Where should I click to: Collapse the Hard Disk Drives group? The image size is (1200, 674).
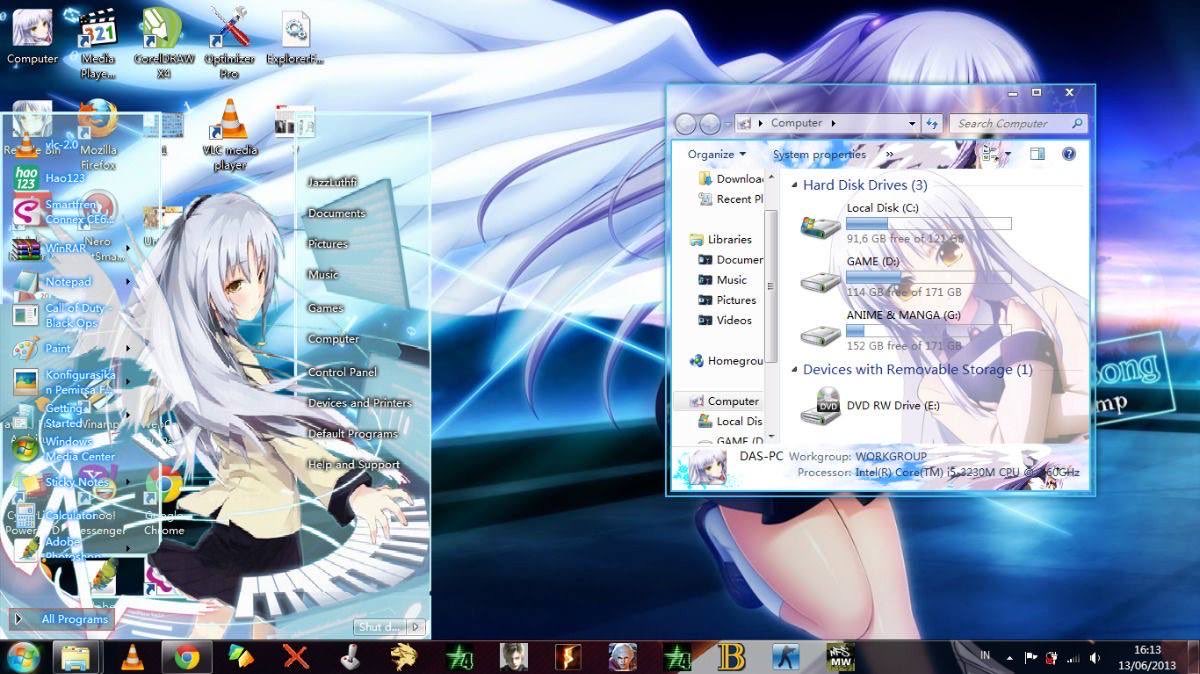795,186
